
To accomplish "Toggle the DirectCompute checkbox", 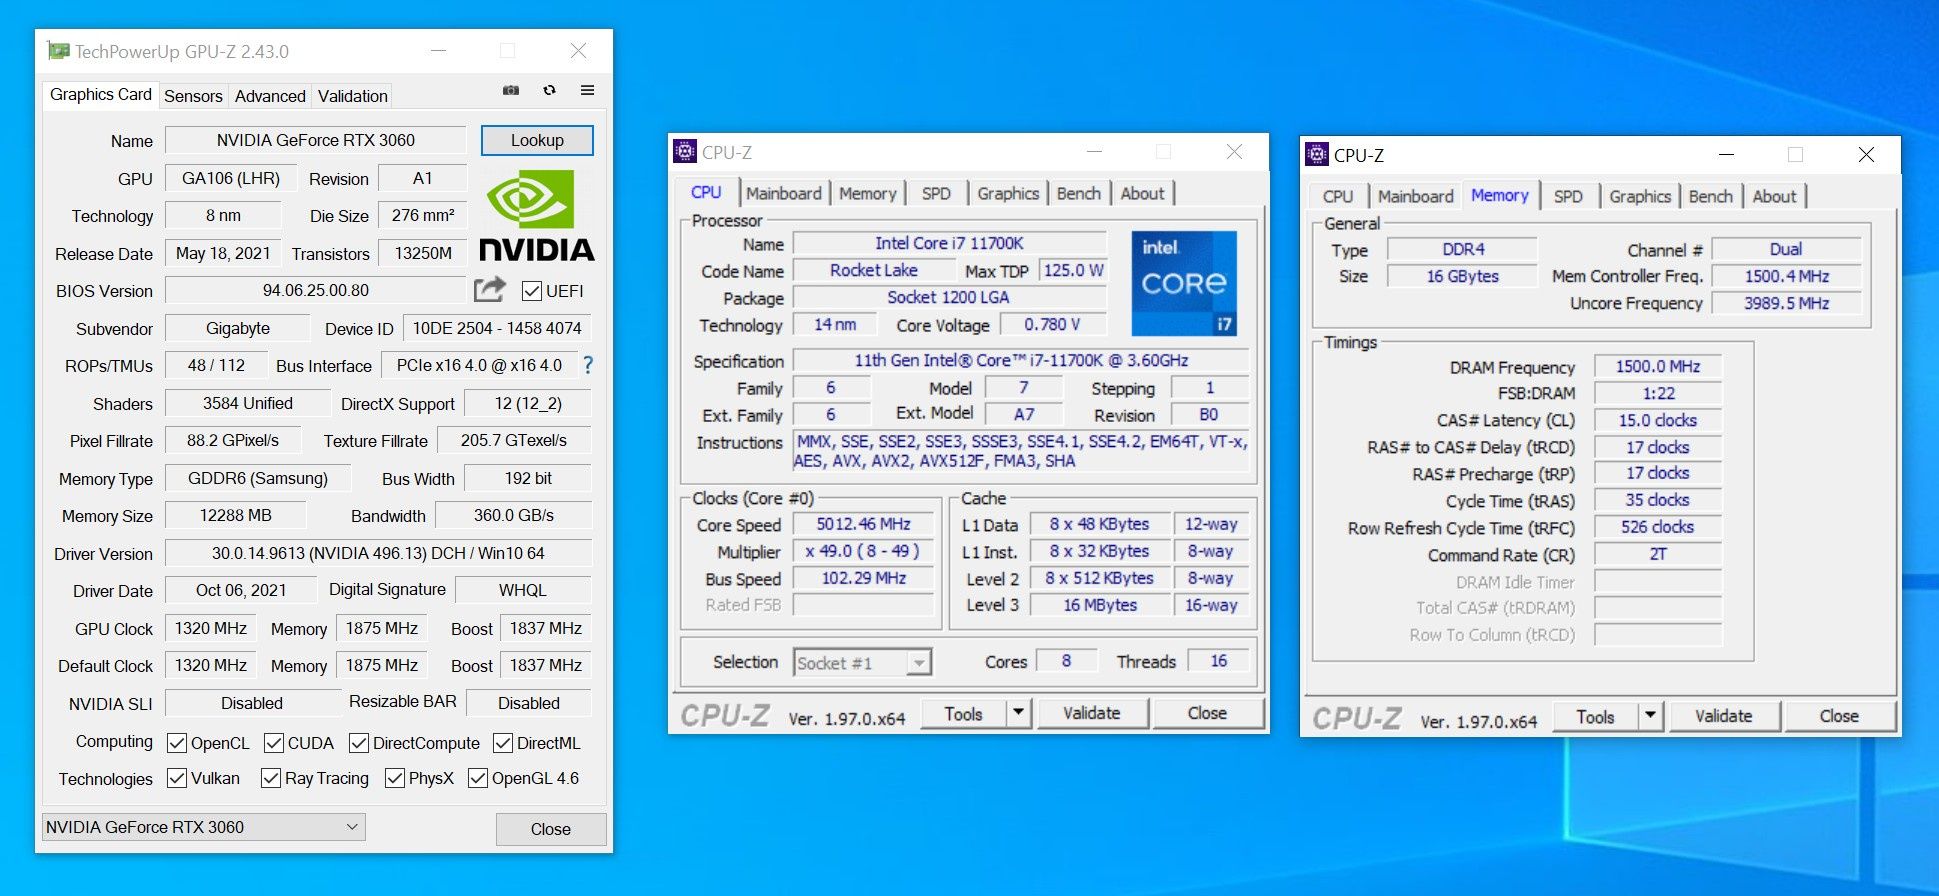I will tap(359, 743).
